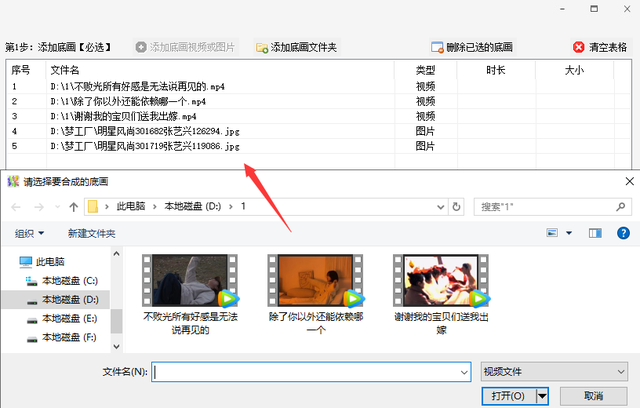Click 本地磁盘 (D:) in address breadcrumb
Image resolution: width=640 pixels, height=408 pixels.
[193, 206]
